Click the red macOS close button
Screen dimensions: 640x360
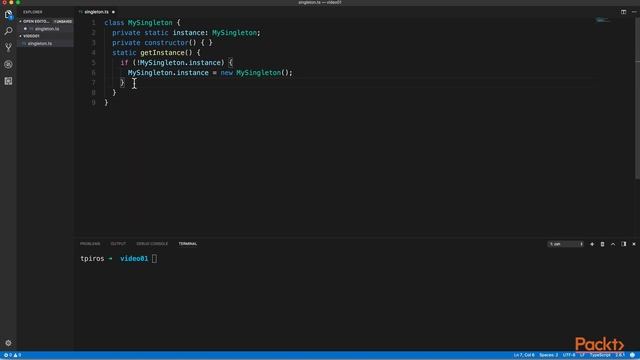coord(4,2)
